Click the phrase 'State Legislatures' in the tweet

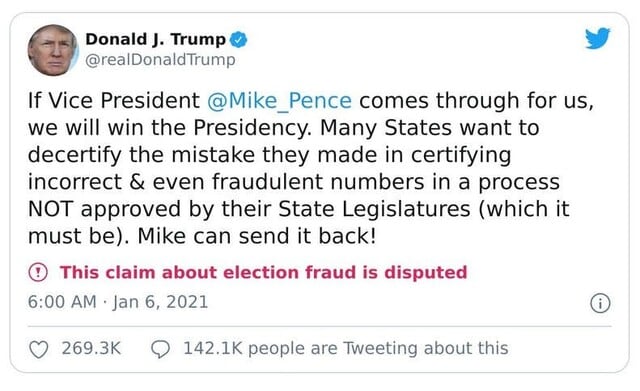pos(374,209)
